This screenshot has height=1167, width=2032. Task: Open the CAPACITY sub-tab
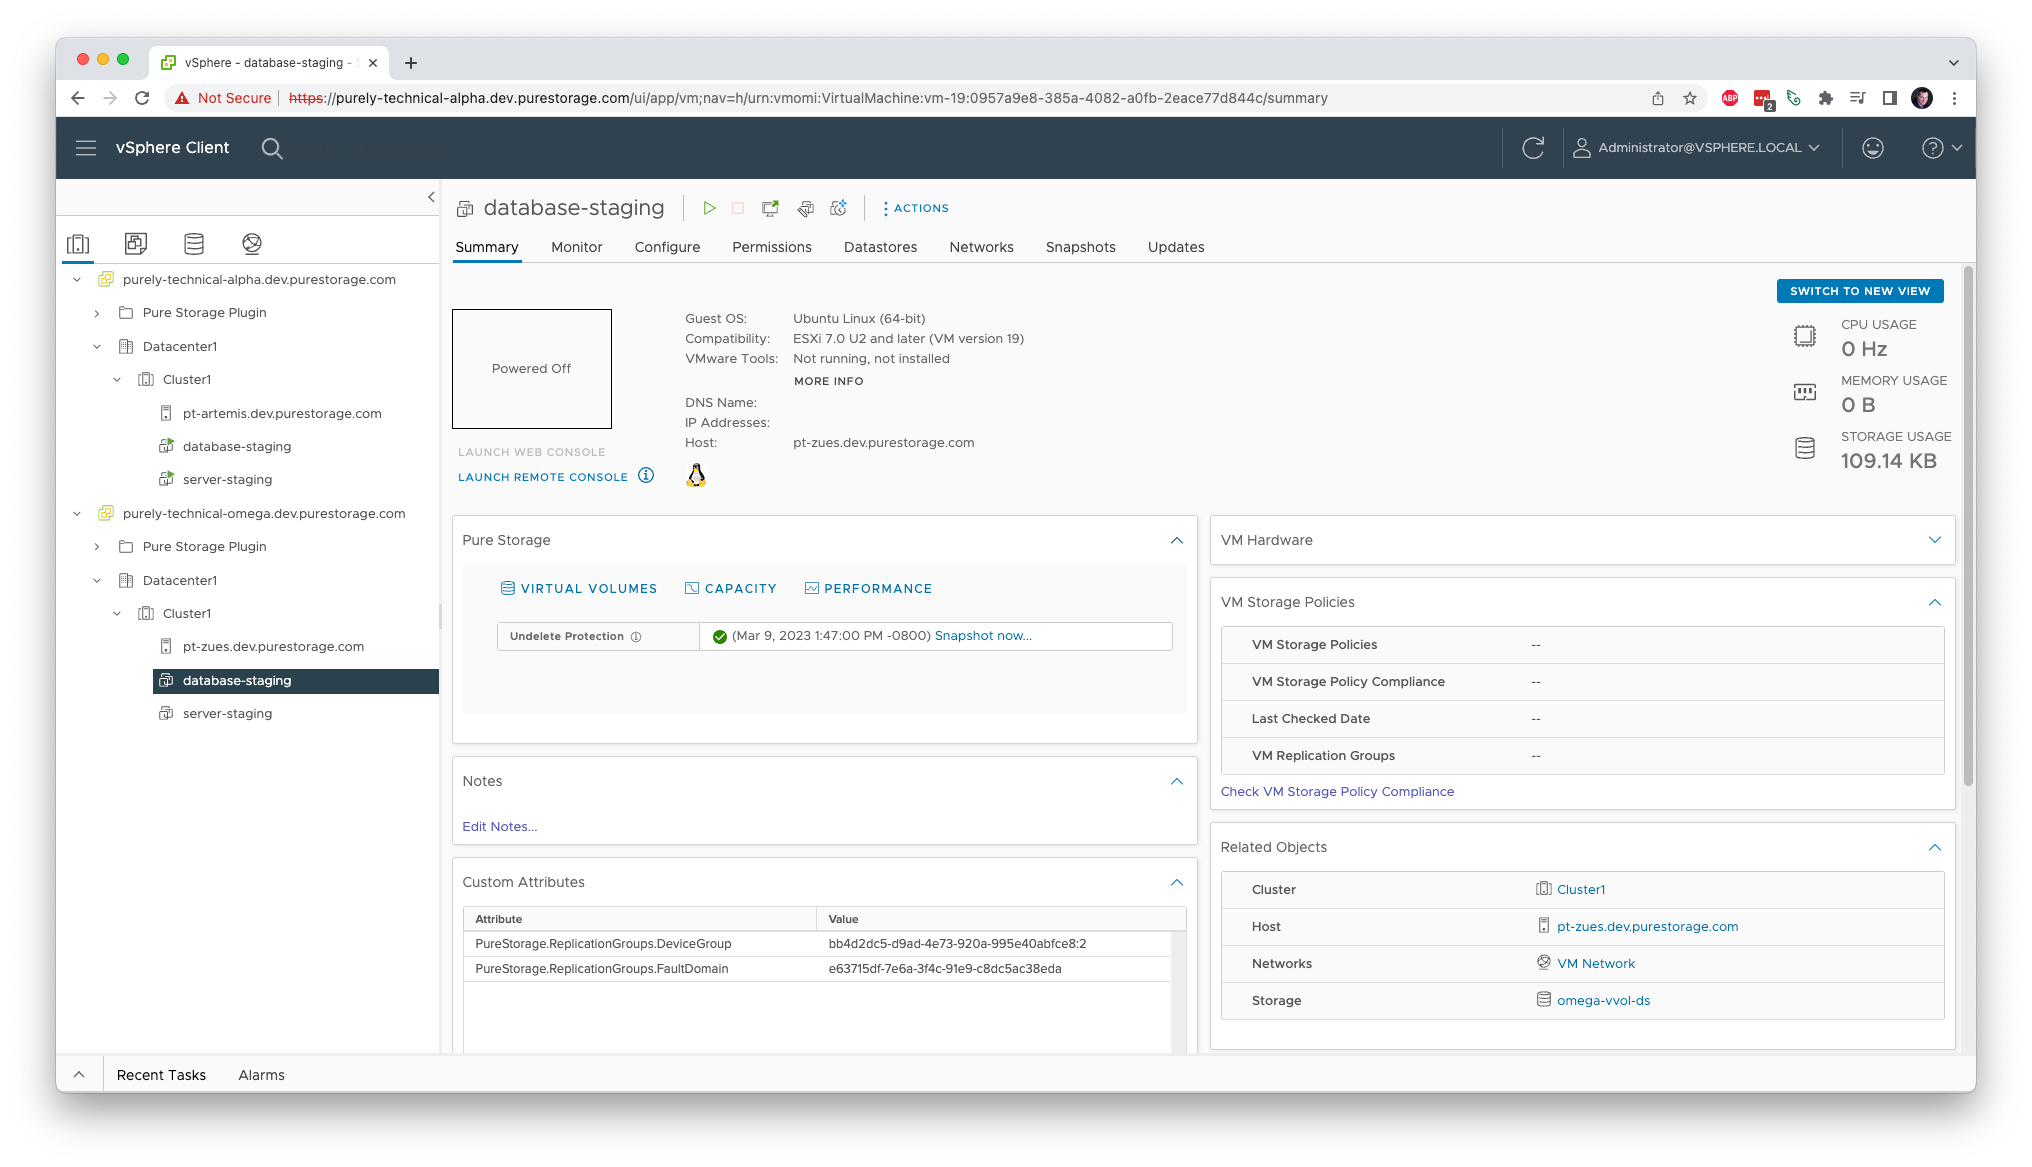tap(731, 589)
